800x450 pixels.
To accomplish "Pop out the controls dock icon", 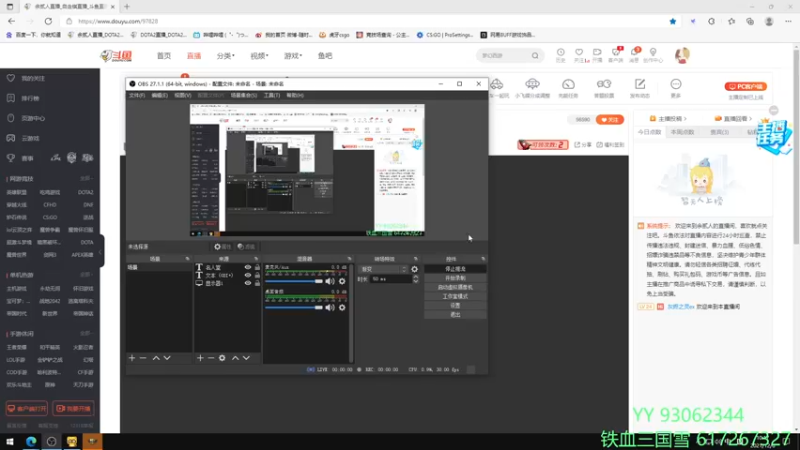I will (x=483, y=259).
